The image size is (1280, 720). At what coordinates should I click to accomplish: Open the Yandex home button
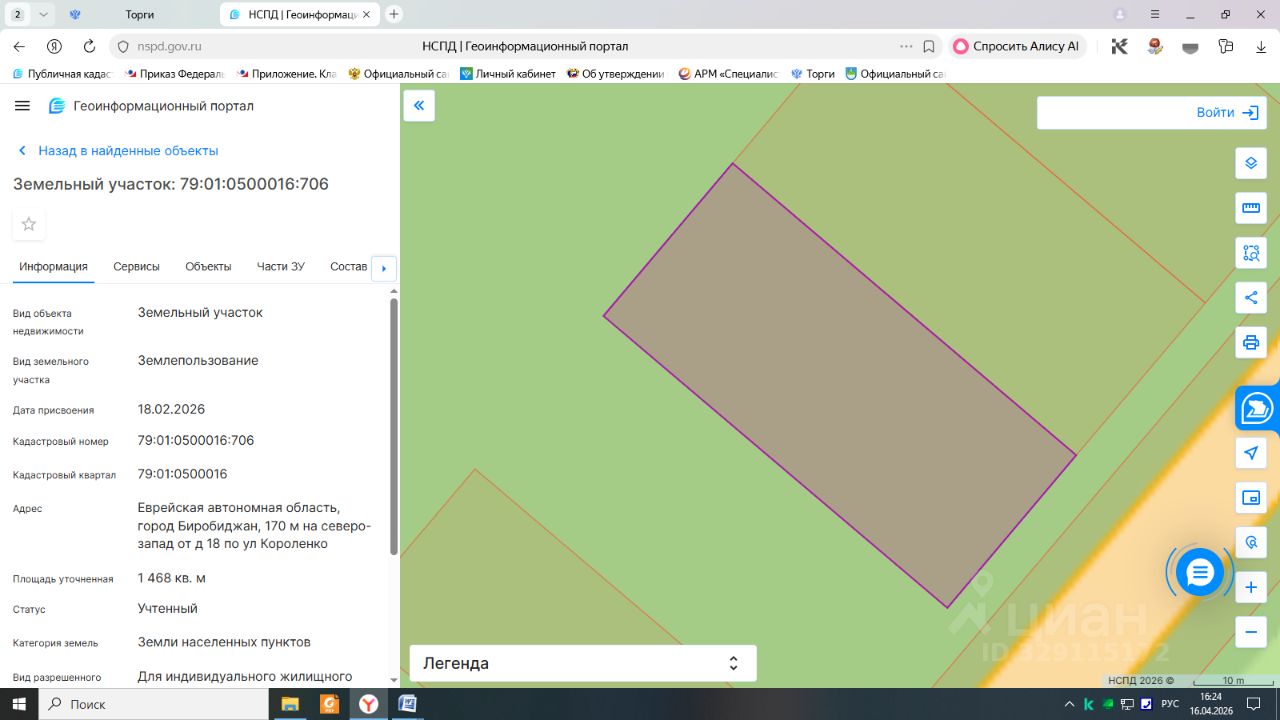point(55,46)
